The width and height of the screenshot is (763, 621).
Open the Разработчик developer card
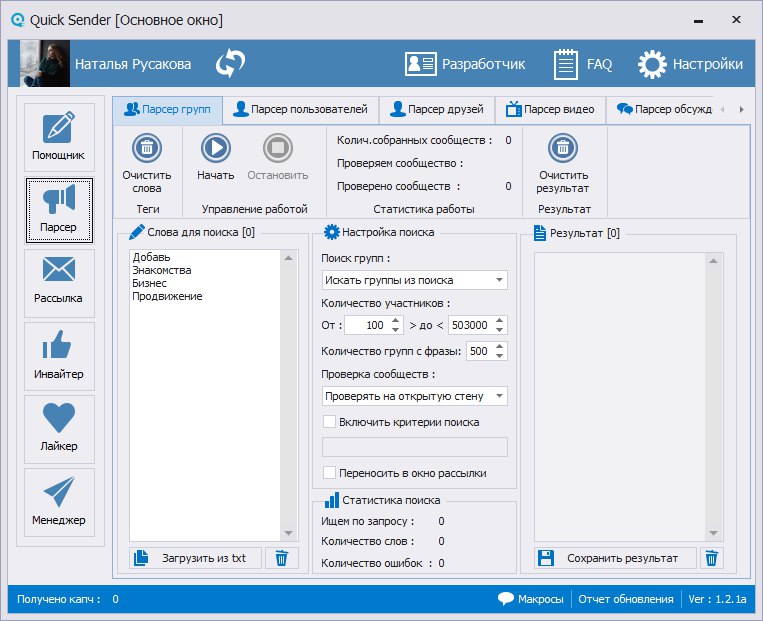465,64
